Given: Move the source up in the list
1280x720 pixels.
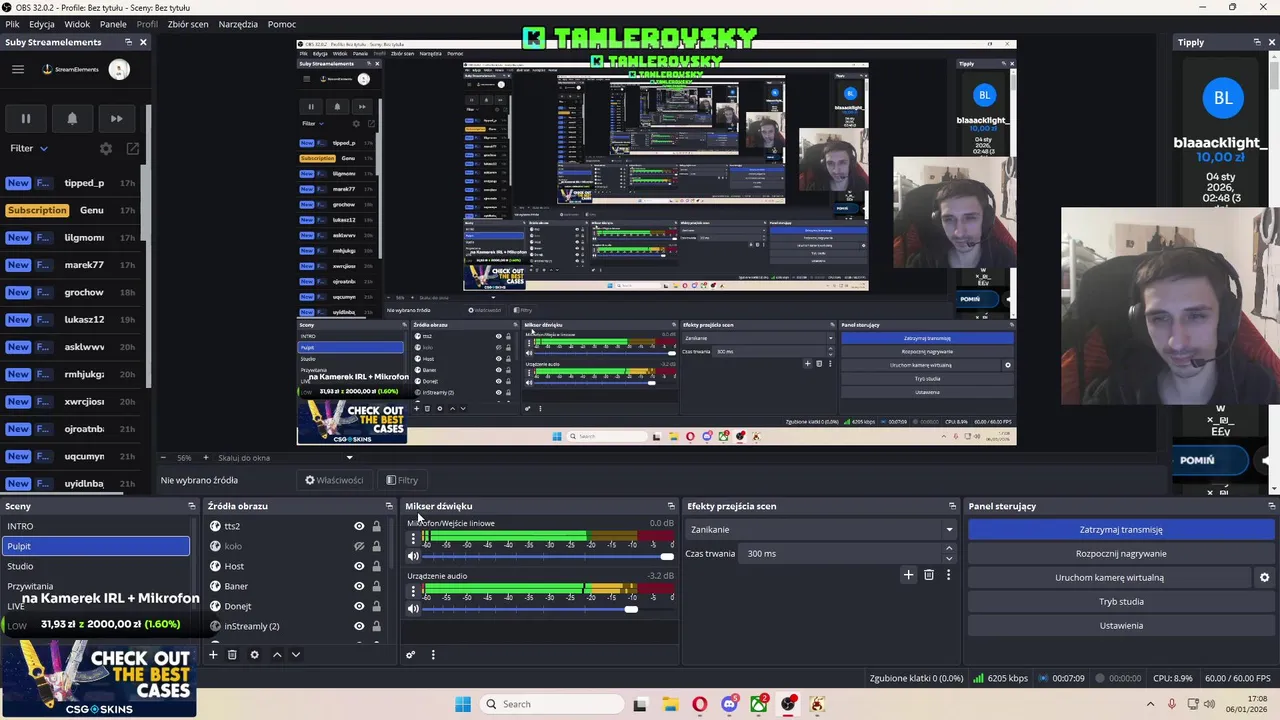Looking at the screenshot, I should tap(277, 655).
